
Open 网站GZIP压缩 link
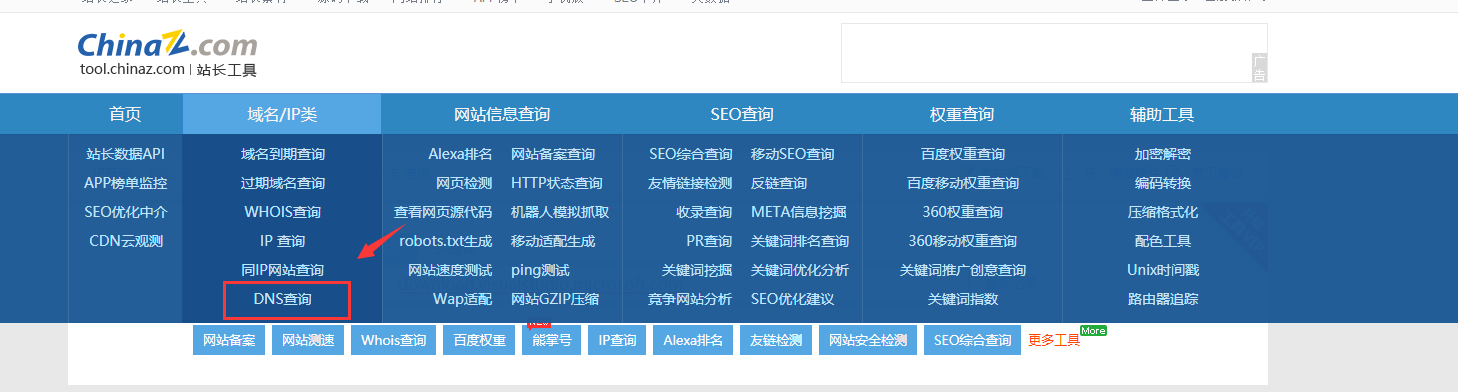(555, 299)
